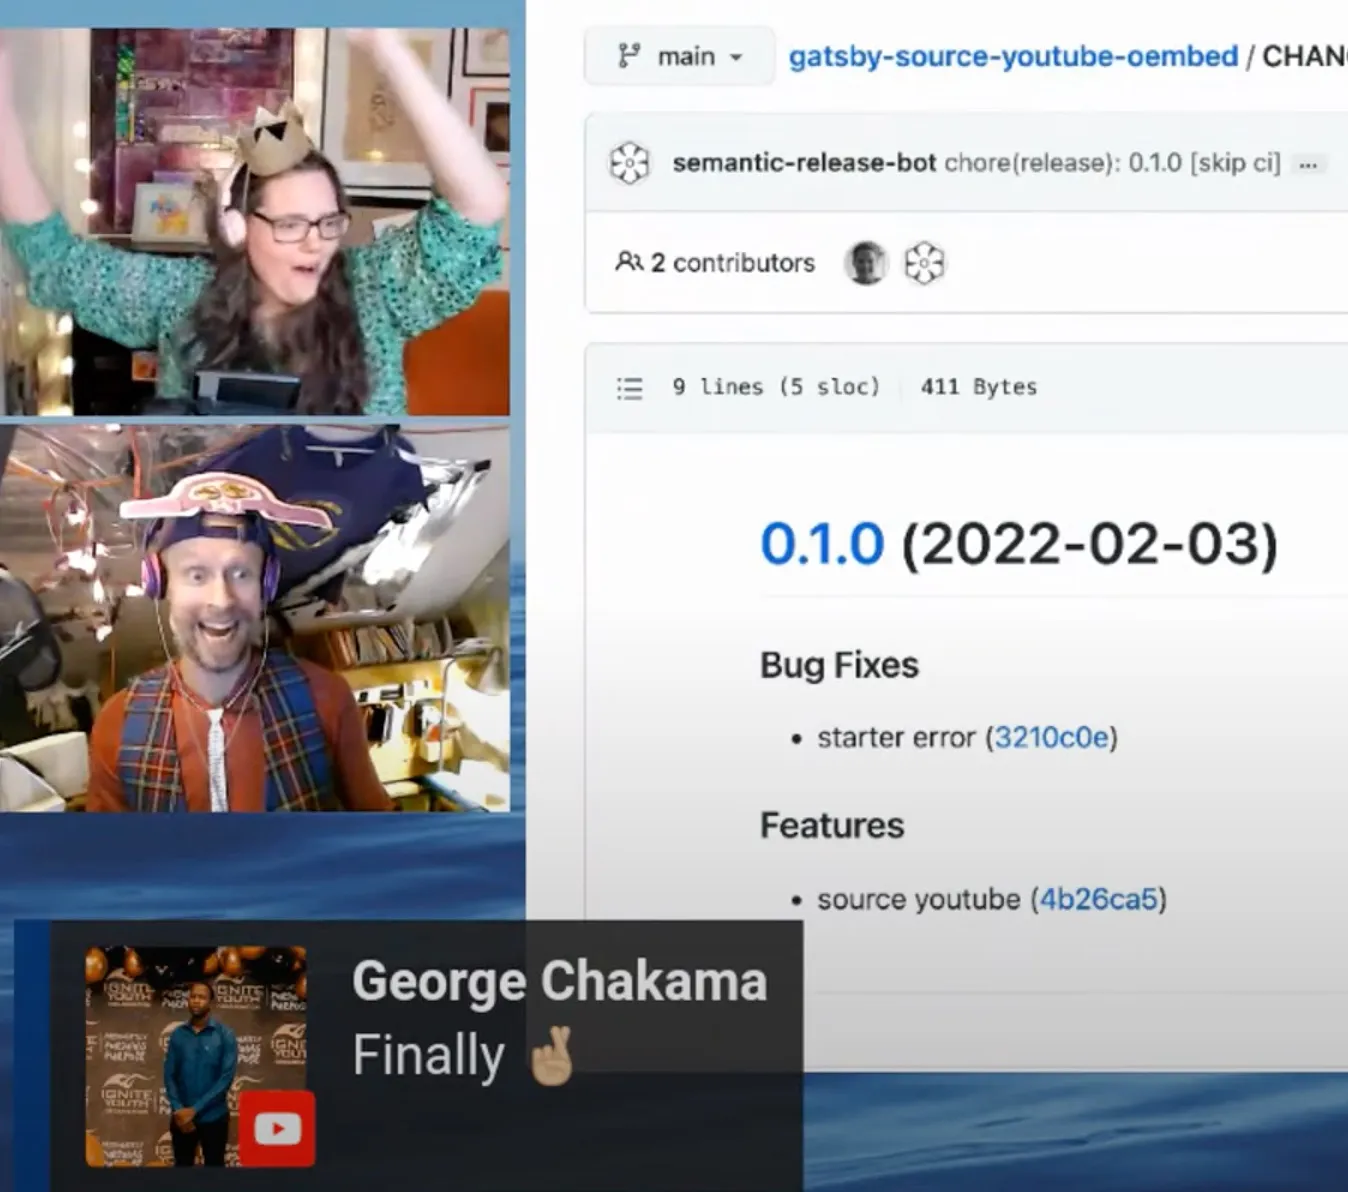Viewport: 1348px width, 1192px height.
Task: Click the line-list icon beside 9 lines
Action: tap(630, 387)
